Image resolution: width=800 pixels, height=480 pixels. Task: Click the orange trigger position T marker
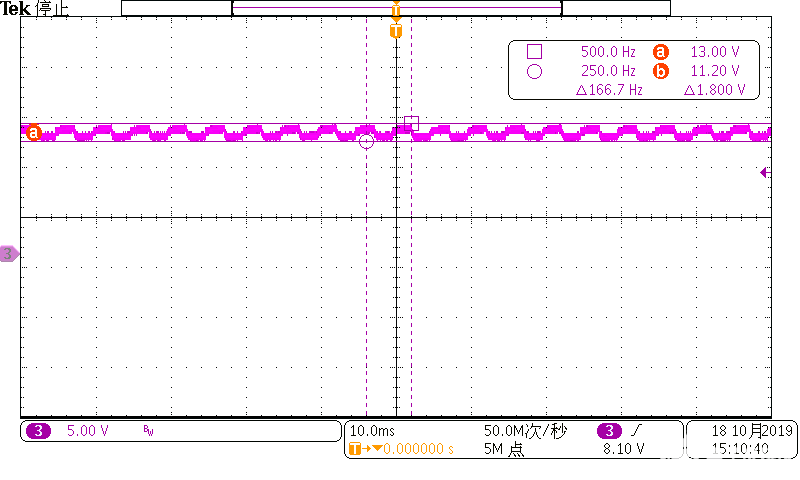click(396, 31)
